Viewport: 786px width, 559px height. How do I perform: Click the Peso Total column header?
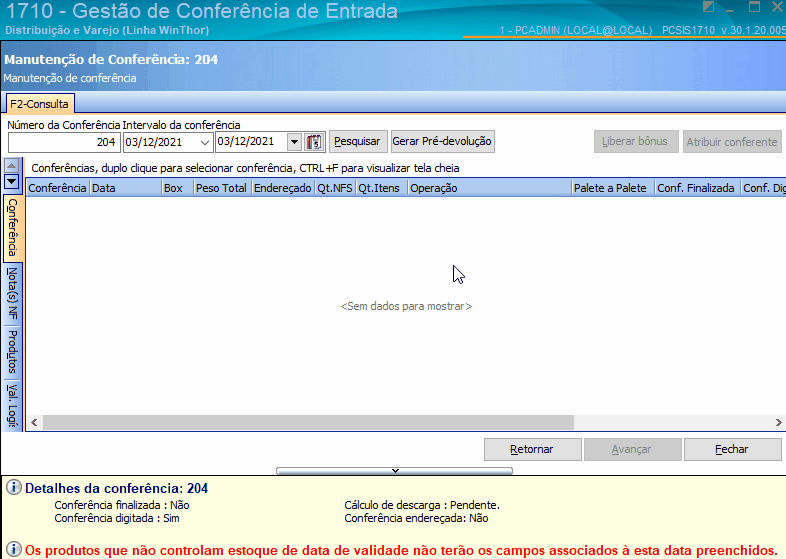pos(222,188)
